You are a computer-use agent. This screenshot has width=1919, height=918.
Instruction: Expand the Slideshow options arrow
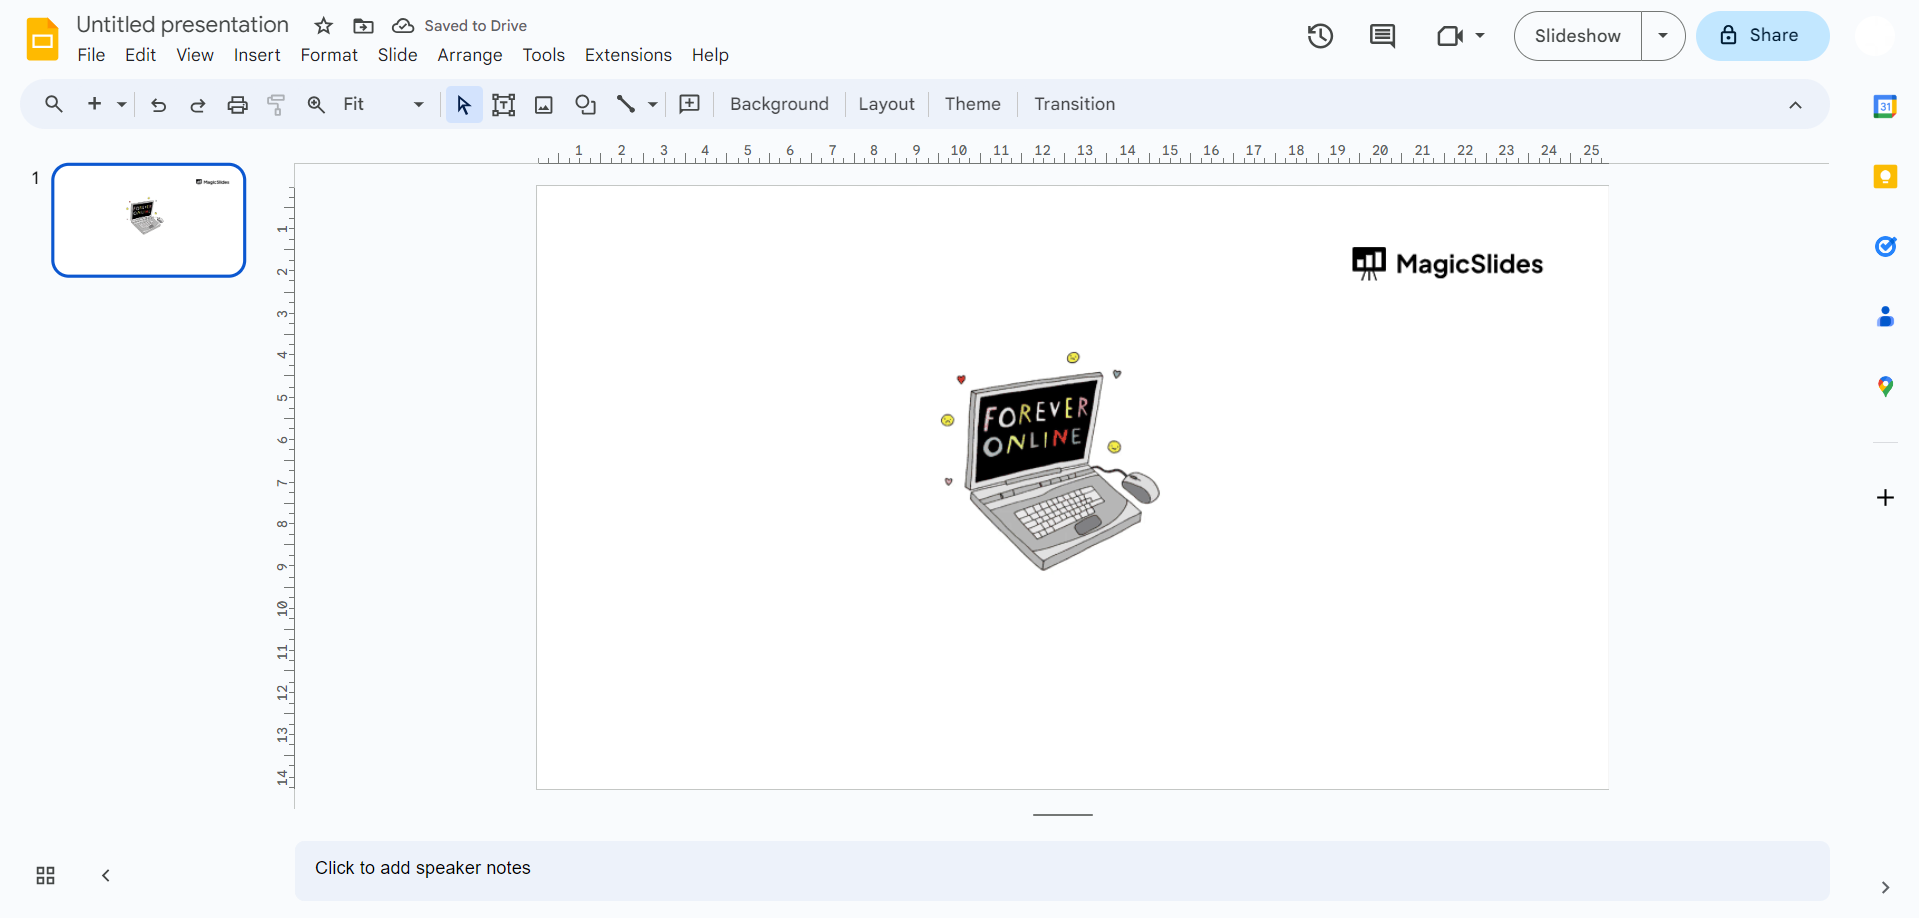pyautogui.click(x=1663, y=36)
